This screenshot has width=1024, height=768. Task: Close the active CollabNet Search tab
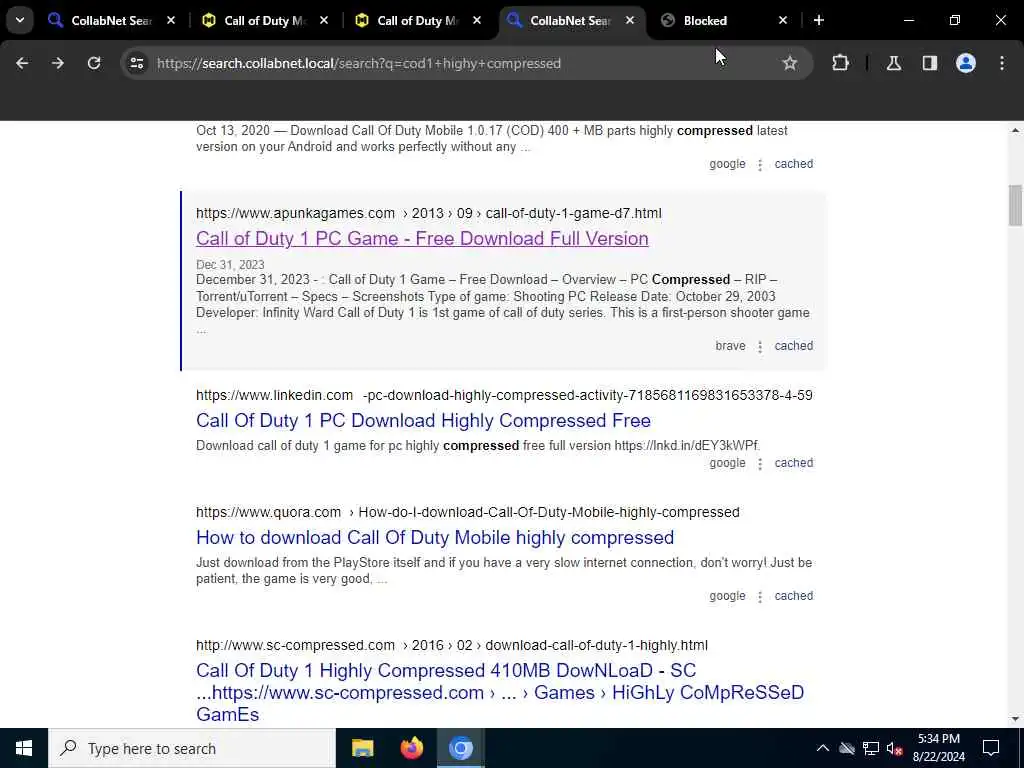630,20
